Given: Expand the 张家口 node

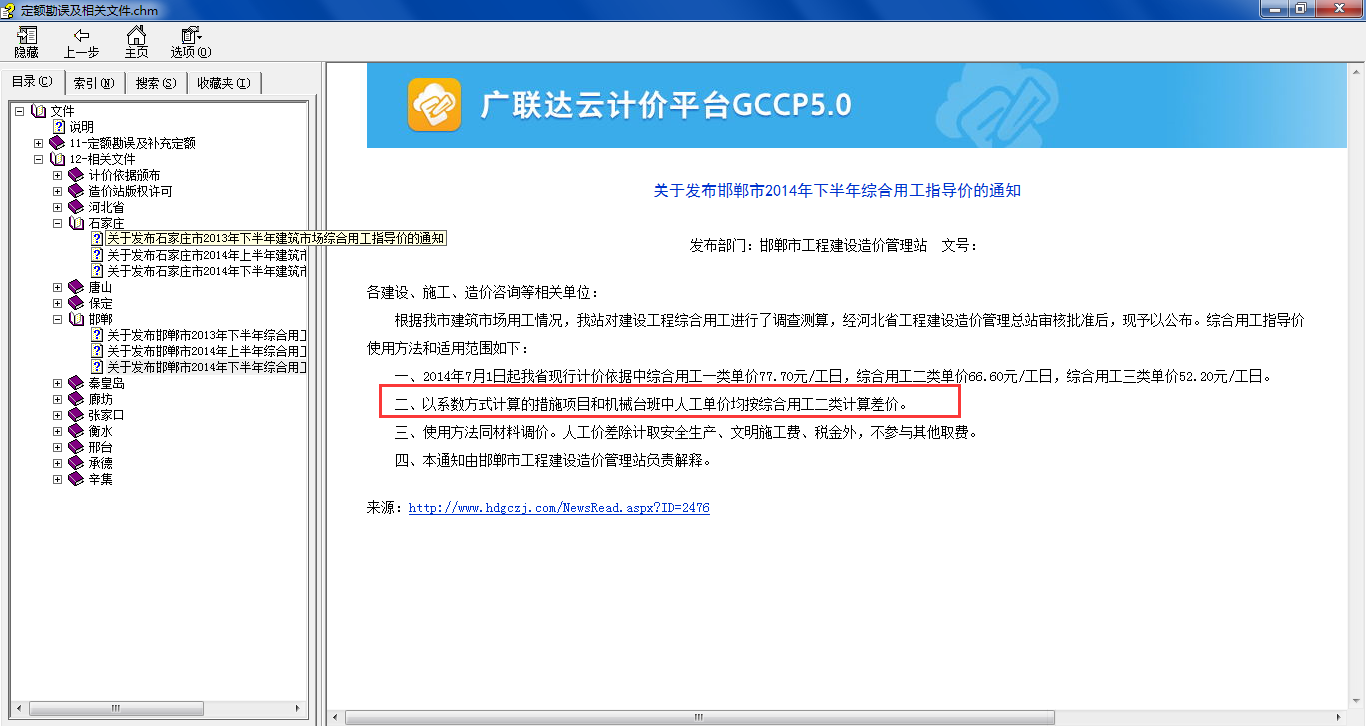Looking at the screenshot, I should click(x=58, y=415).
